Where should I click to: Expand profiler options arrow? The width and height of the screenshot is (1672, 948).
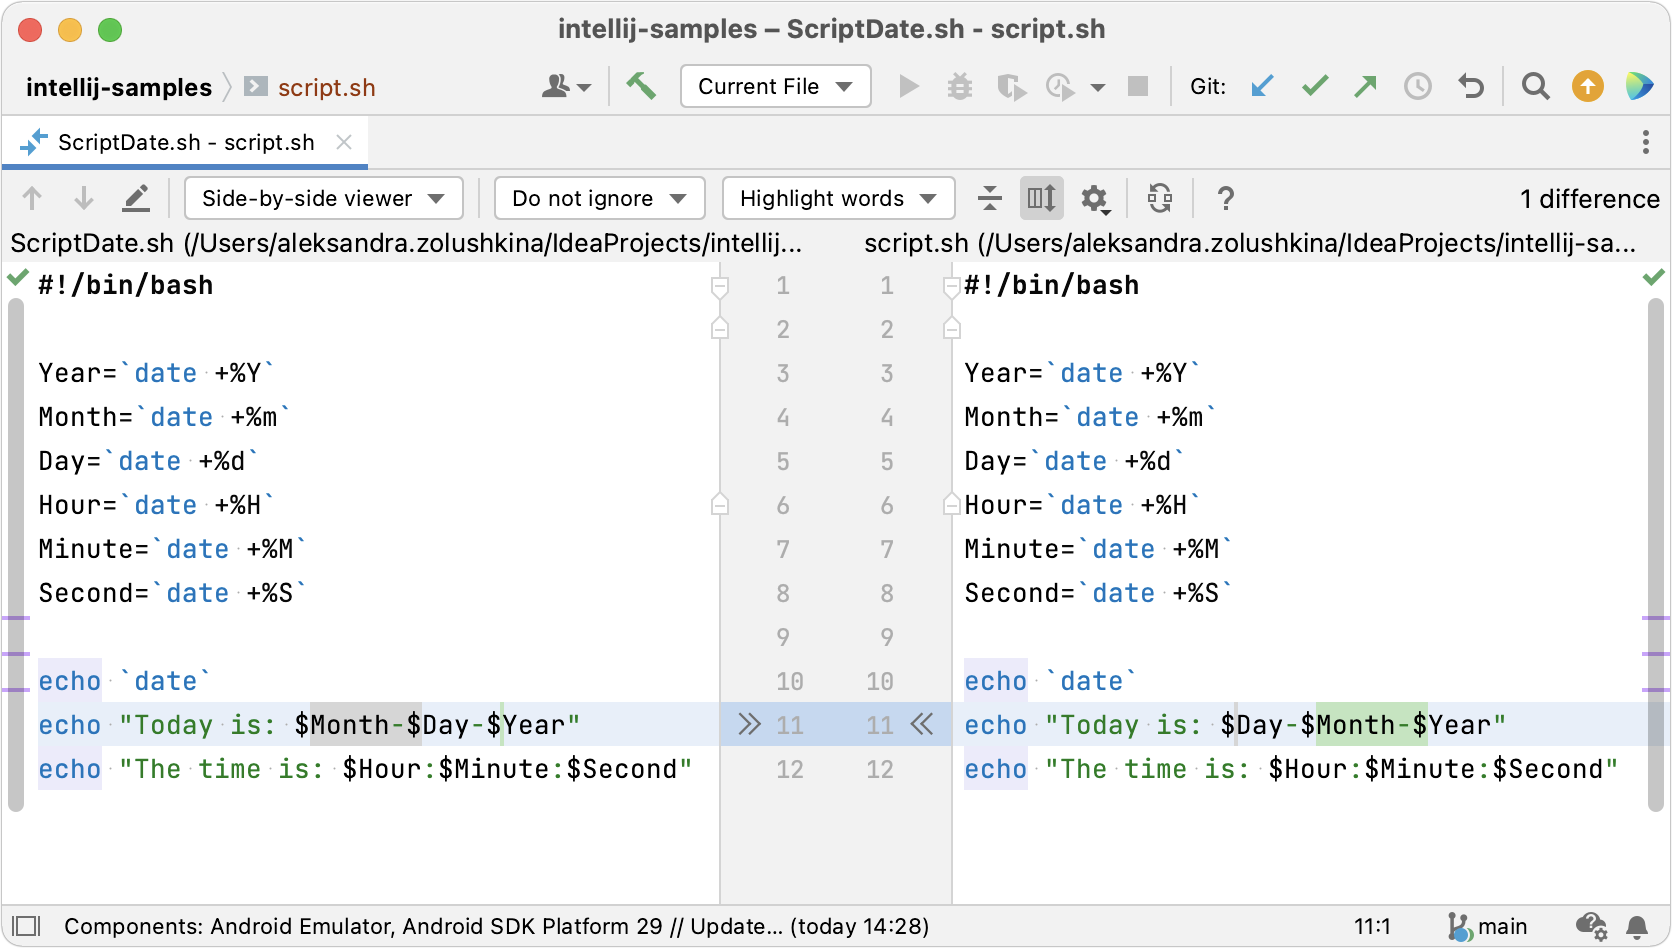pyautogui.click(x=1098, y=88)
